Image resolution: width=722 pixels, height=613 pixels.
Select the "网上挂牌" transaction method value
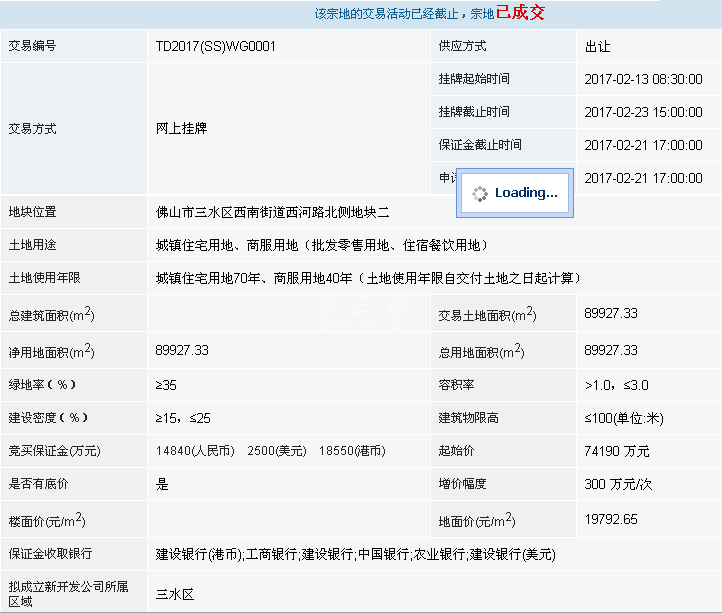tap(182, 129)
